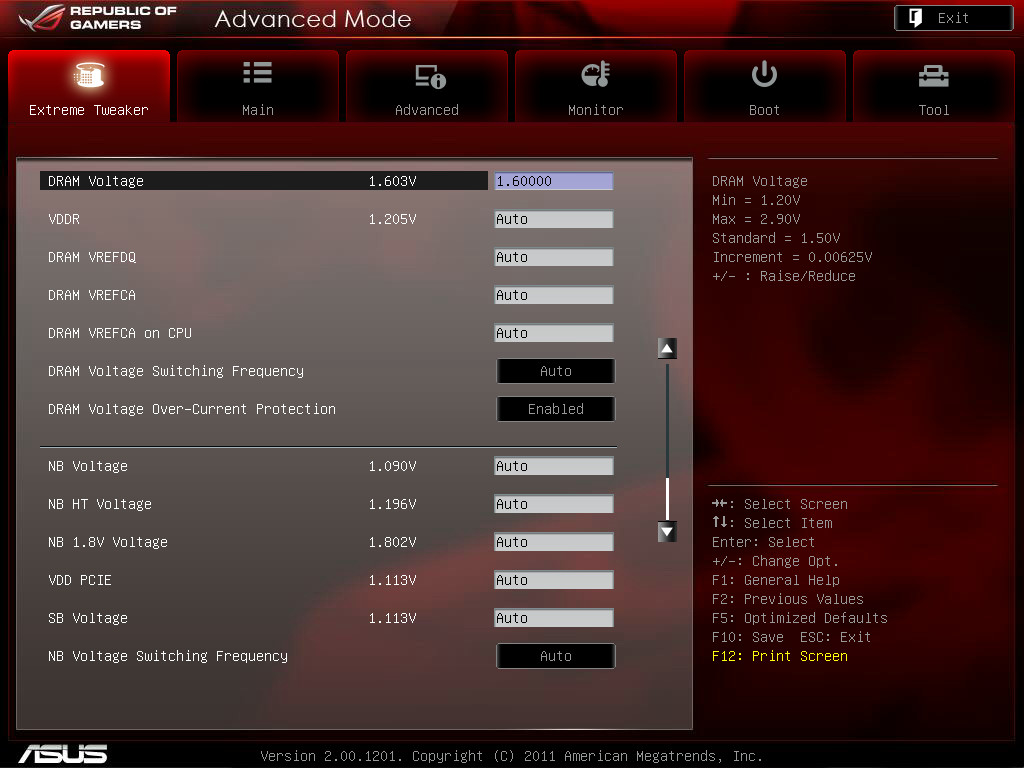
Task: Click the NB HT Voltage Auto field
Action: pyautogui.click(x=553, y=504)
